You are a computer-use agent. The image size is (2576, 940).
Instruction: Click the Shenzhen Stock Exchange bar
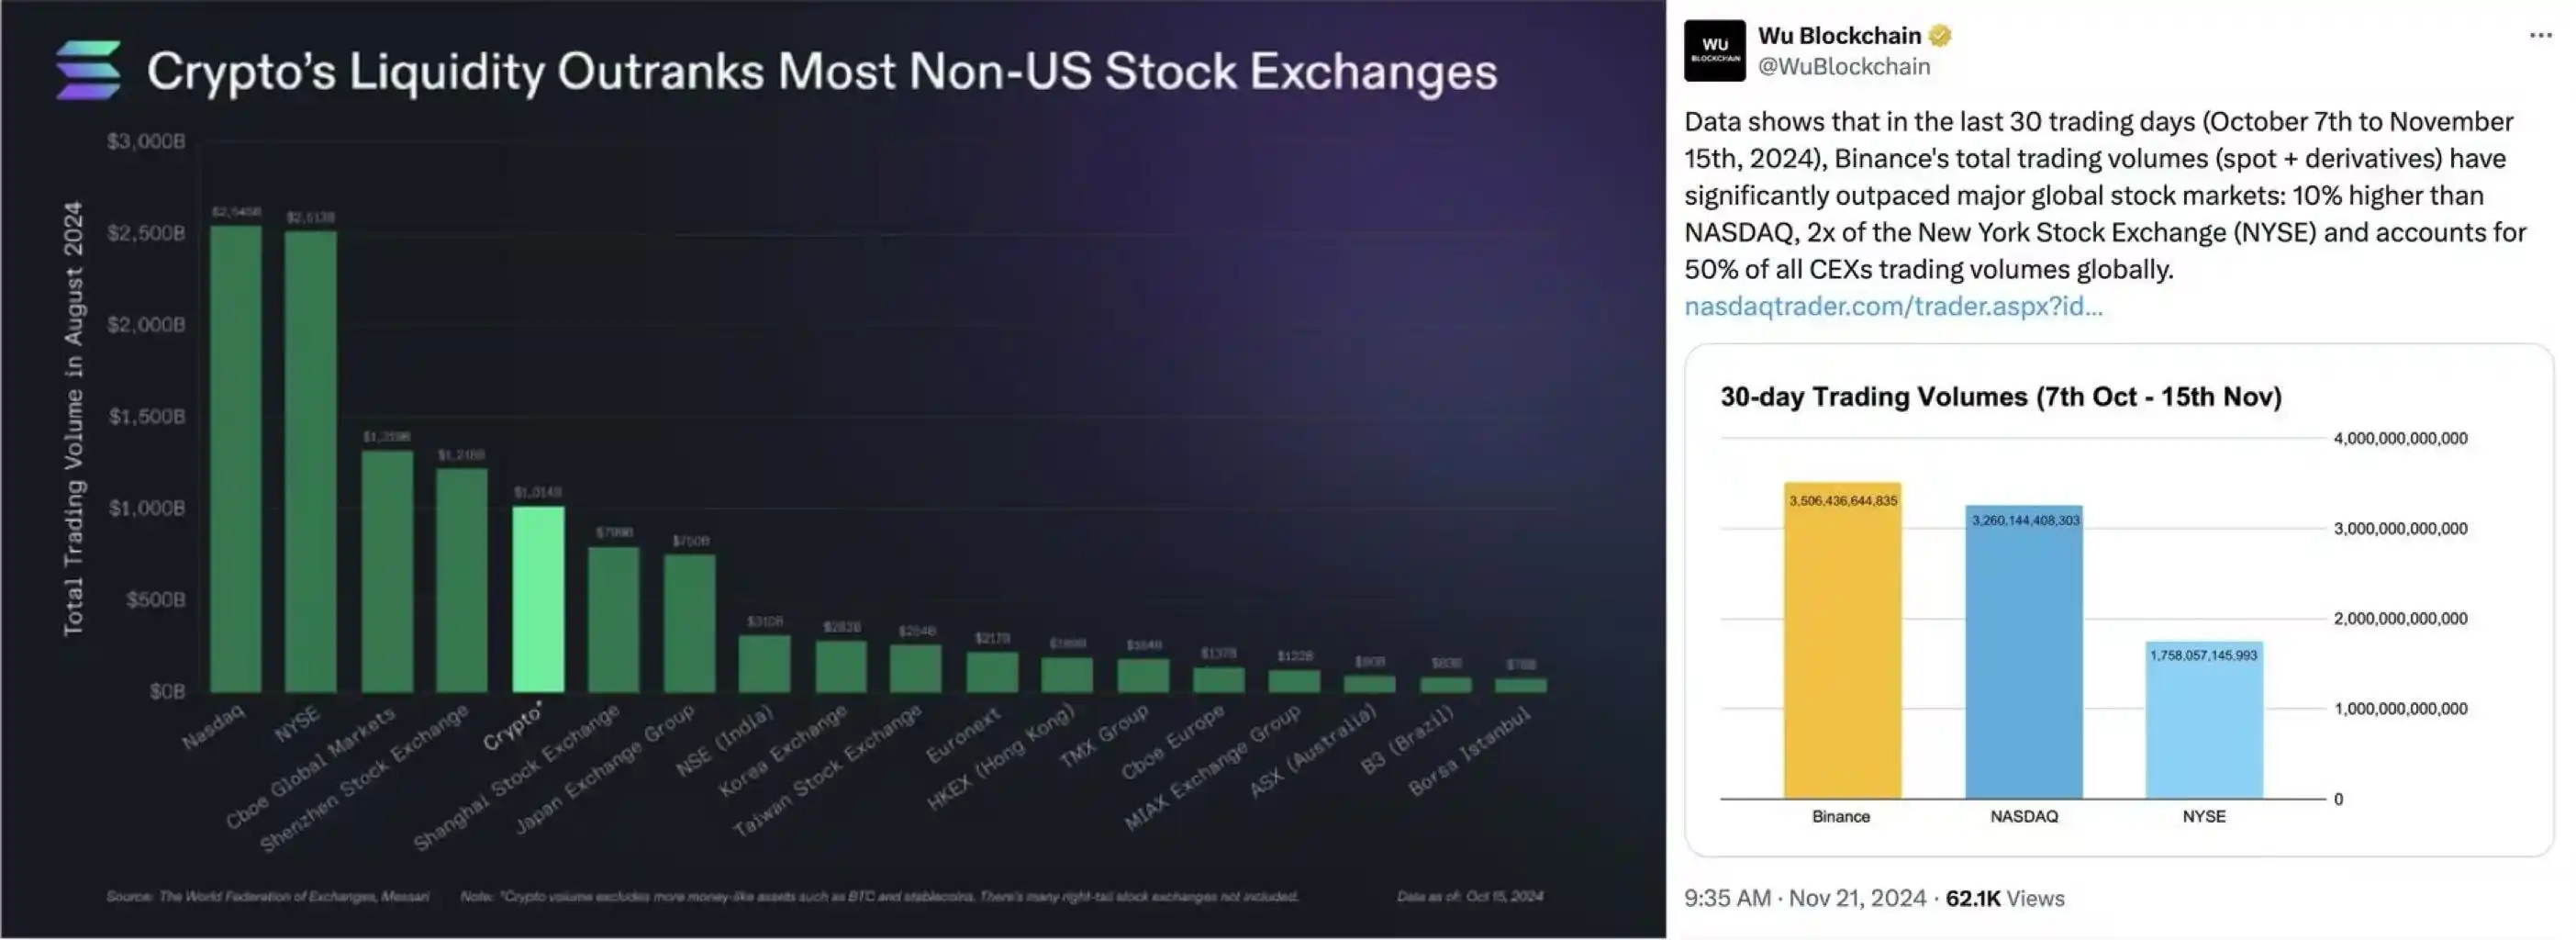pos(462,580)
